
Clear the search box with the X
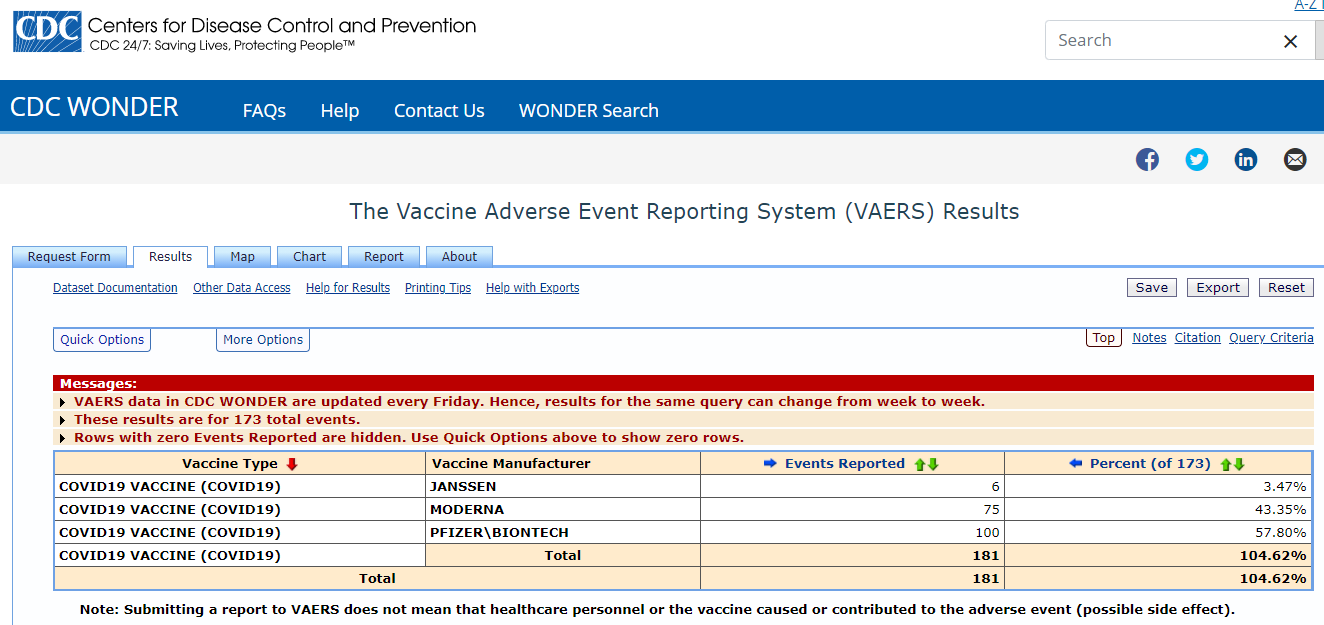1290,41
